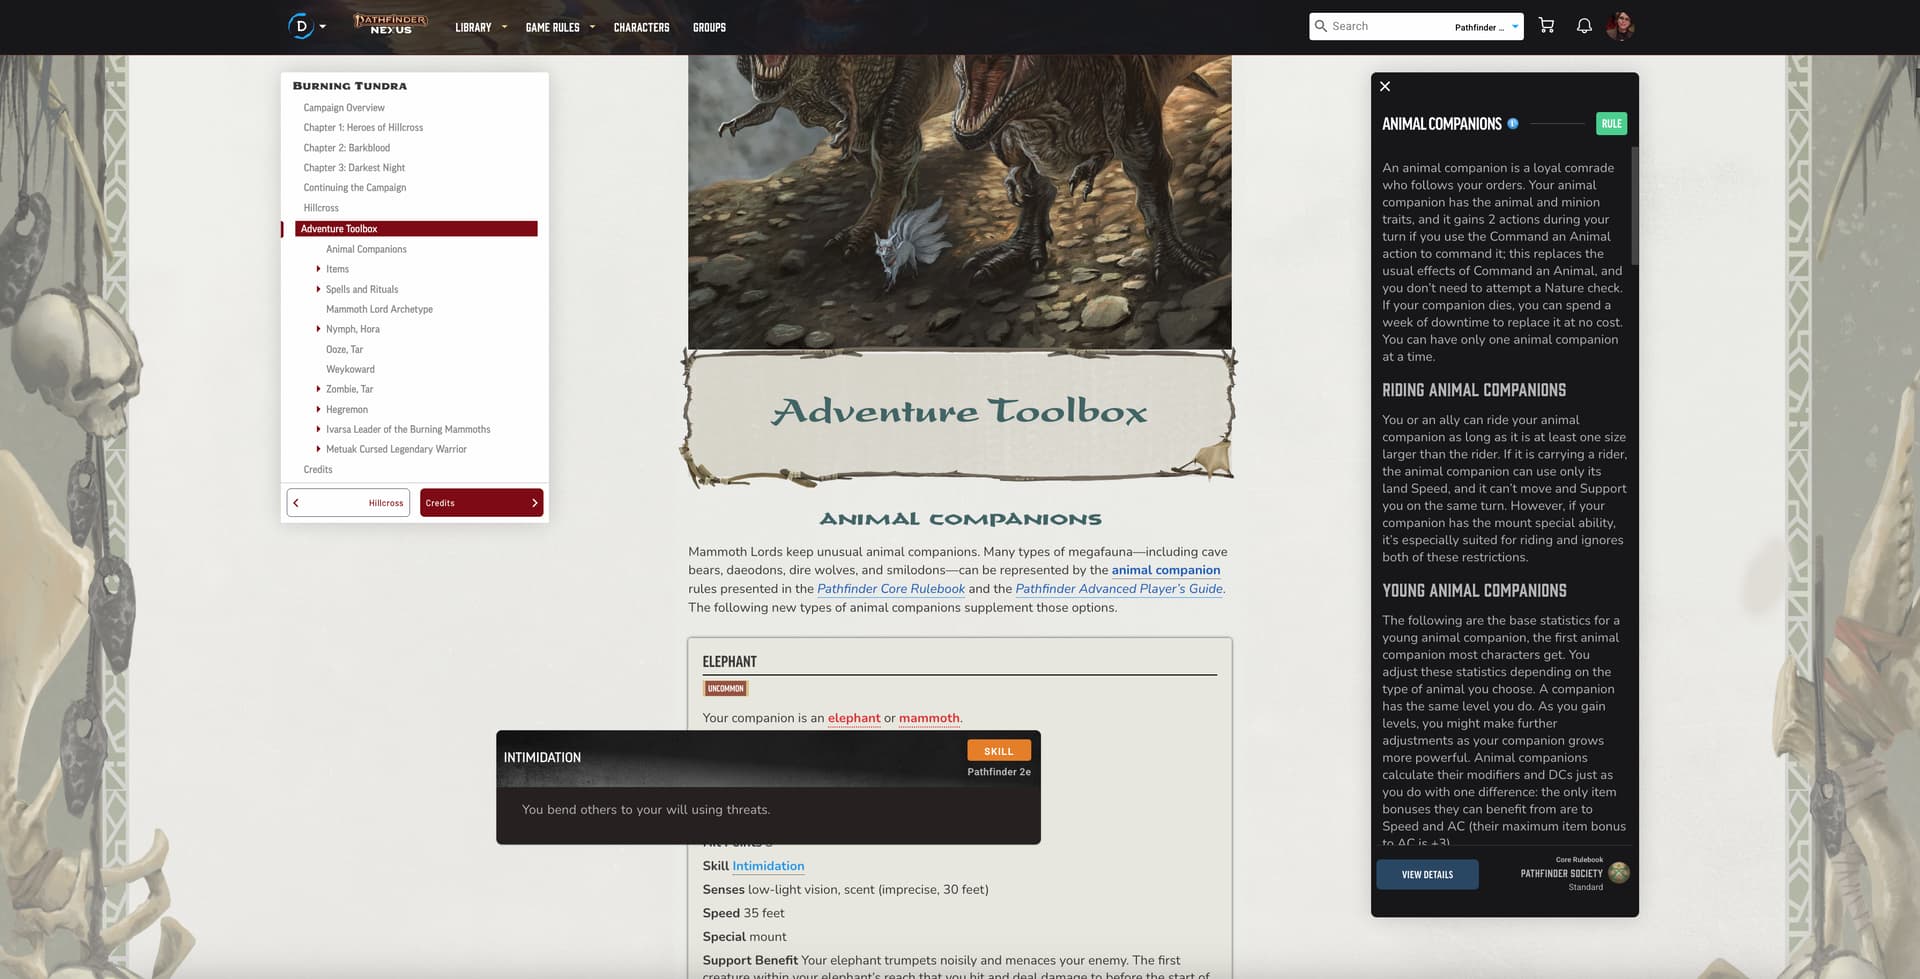1920x979 pixels.
Task: Follow the Pathfinder Core Rulebook link
Action: point(890,589)
